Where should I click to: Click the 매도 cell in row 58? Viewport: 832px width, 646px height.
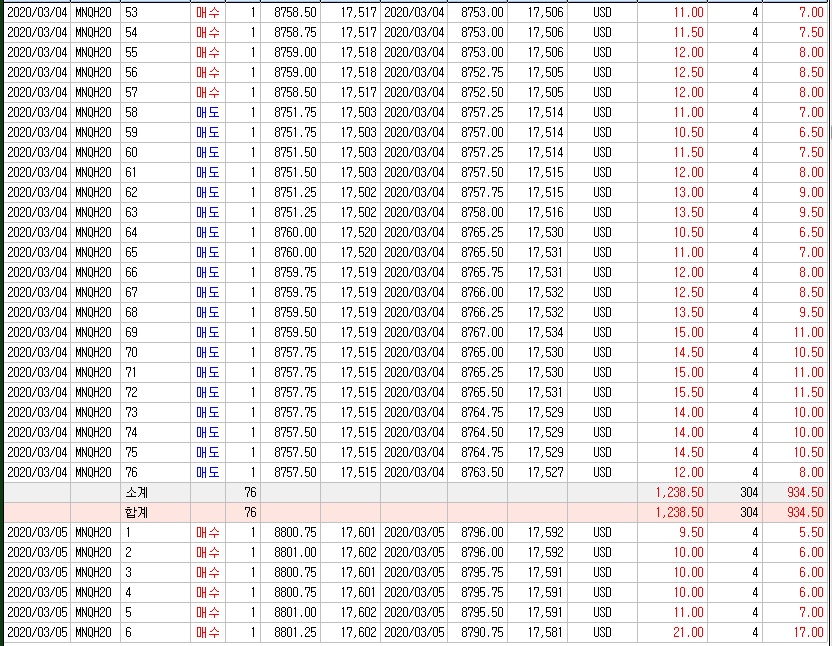tap(207, 113)
